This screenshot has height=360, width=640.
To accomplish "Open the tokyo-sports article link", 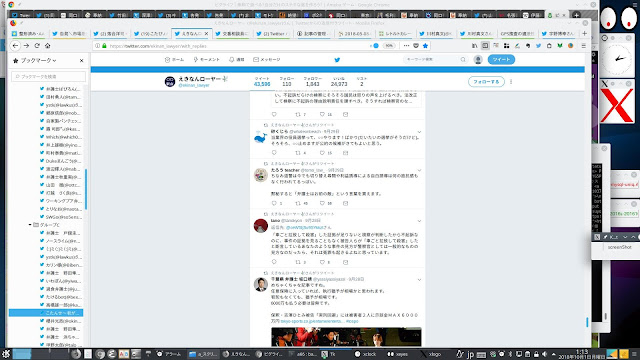I will (312, 321).
